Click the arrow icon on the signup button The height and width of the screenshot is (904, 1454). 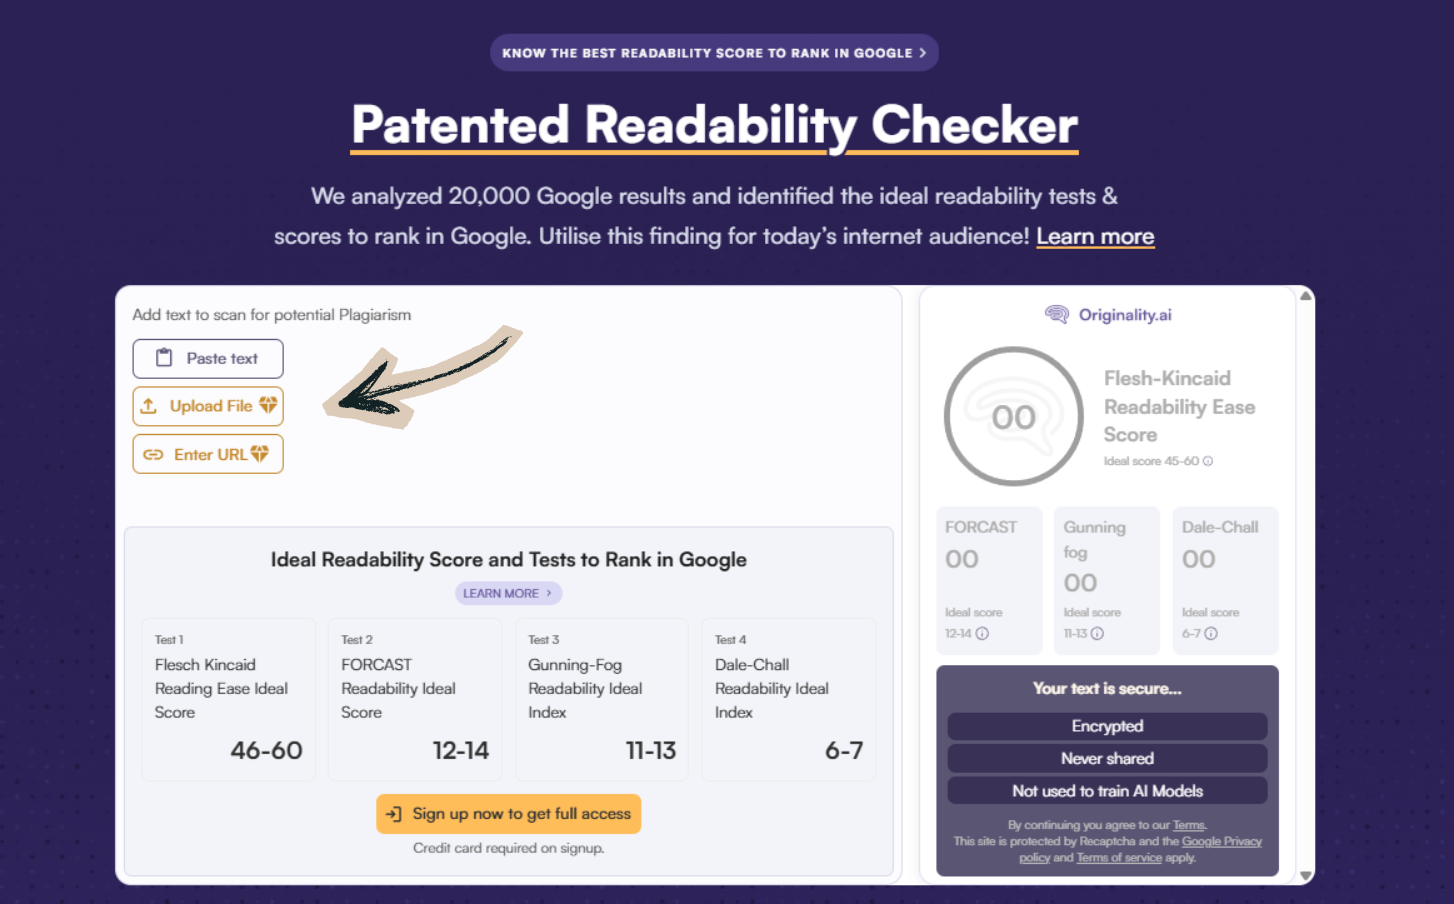click(394, 813)
